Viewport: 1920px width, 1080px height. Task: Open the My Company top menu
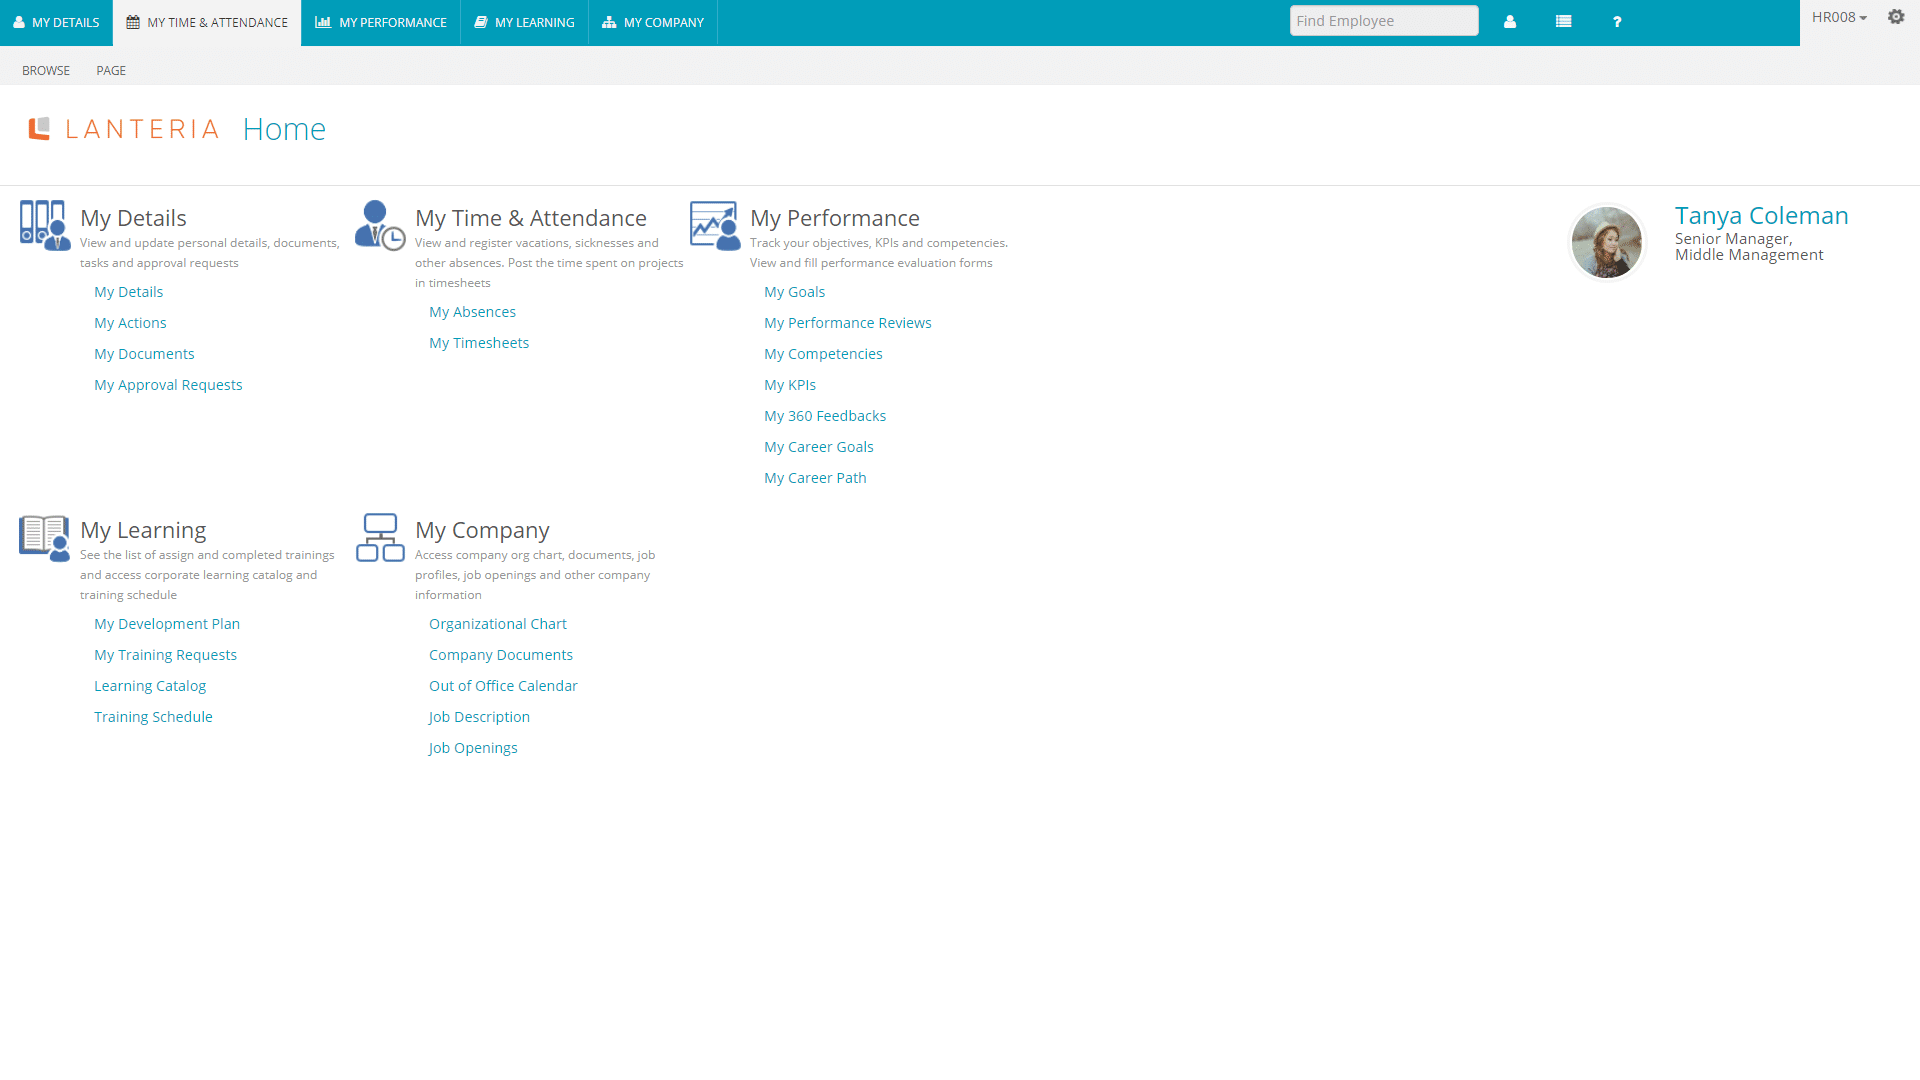pos(653,22)
